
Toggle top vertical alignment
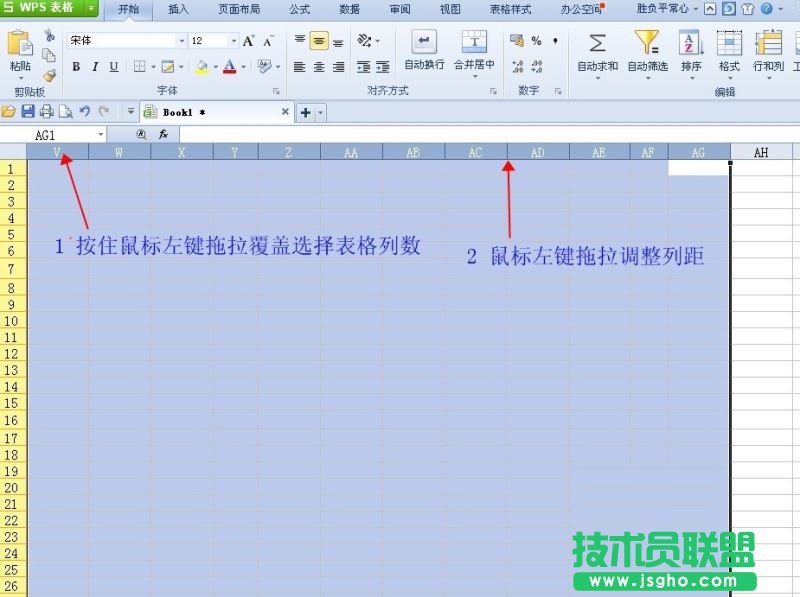tap(299, 40)
